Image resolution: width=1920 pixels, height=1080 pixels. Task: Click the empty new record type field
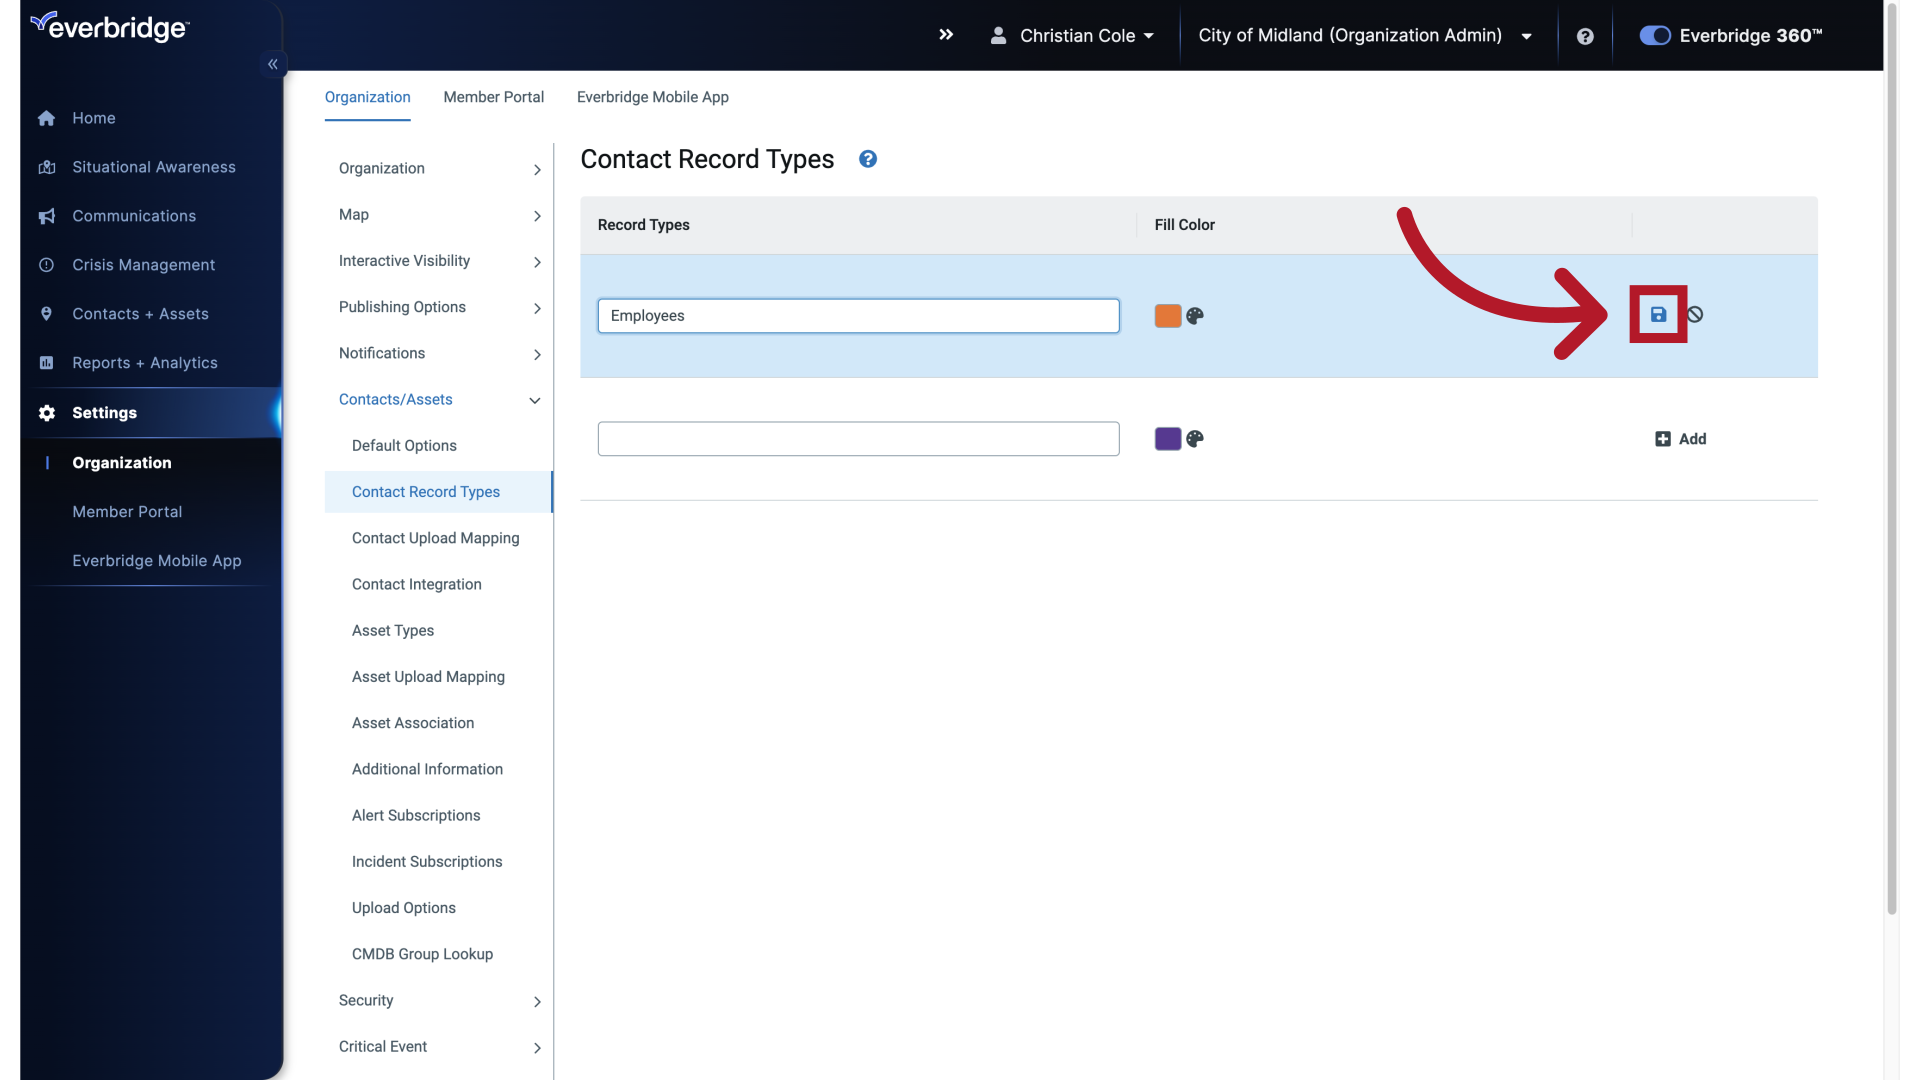click(x=858, y=439)
